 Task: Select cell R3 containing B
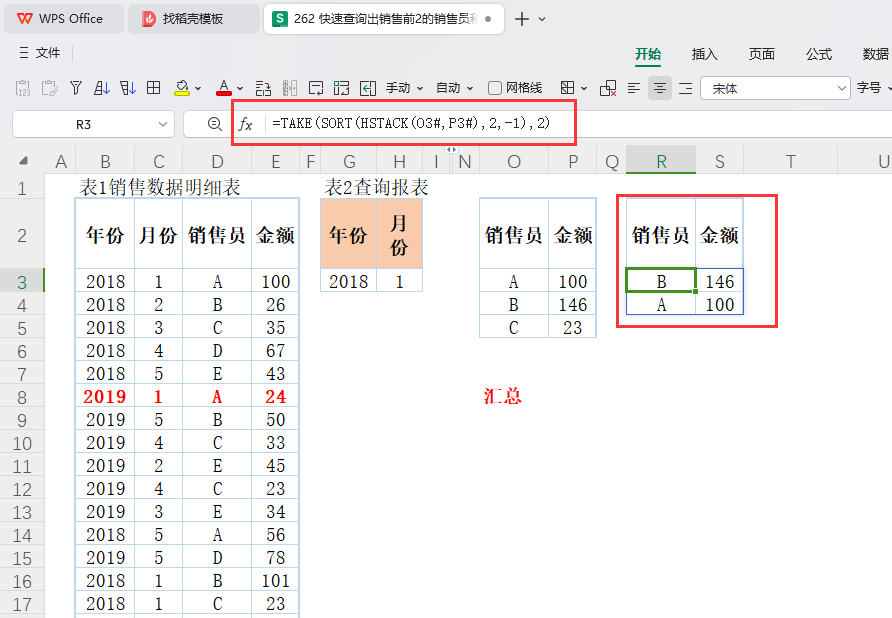coord(661,281)
